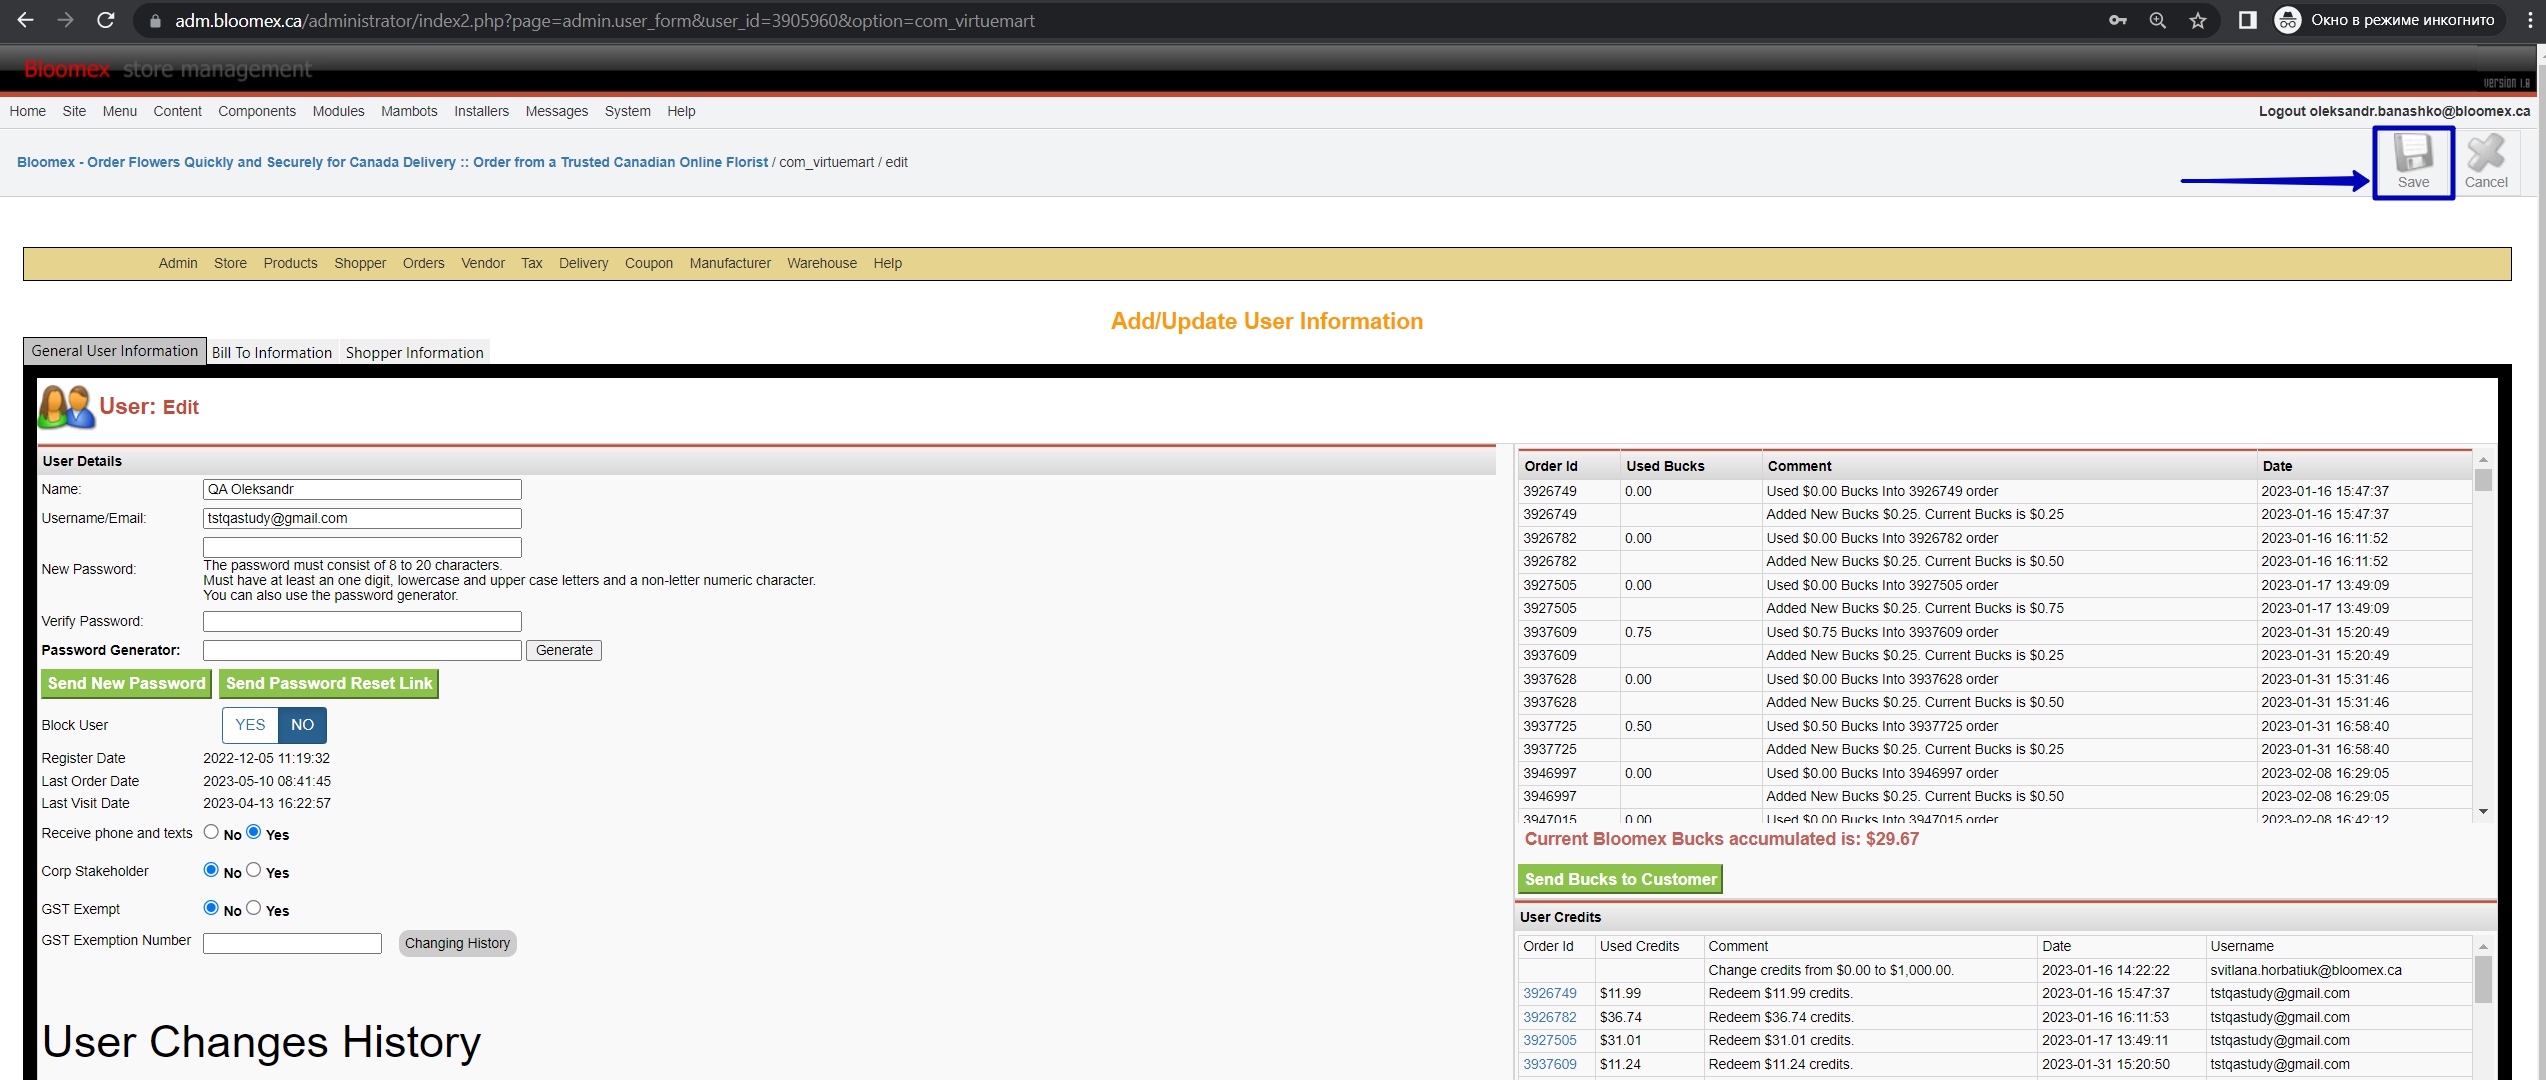Click into the Name input field

click(362, 489)
